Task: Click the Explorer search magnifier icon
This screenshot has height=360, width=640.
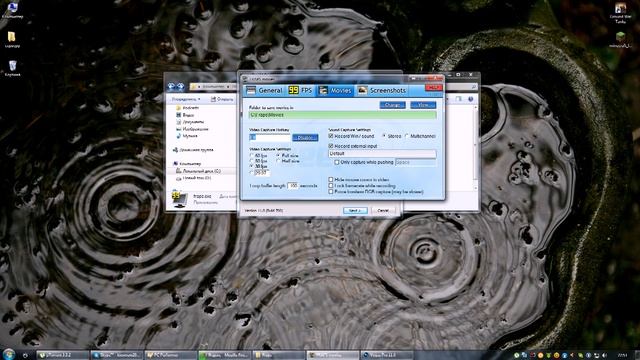Action: pyautogui.click(x=473, y=87)
